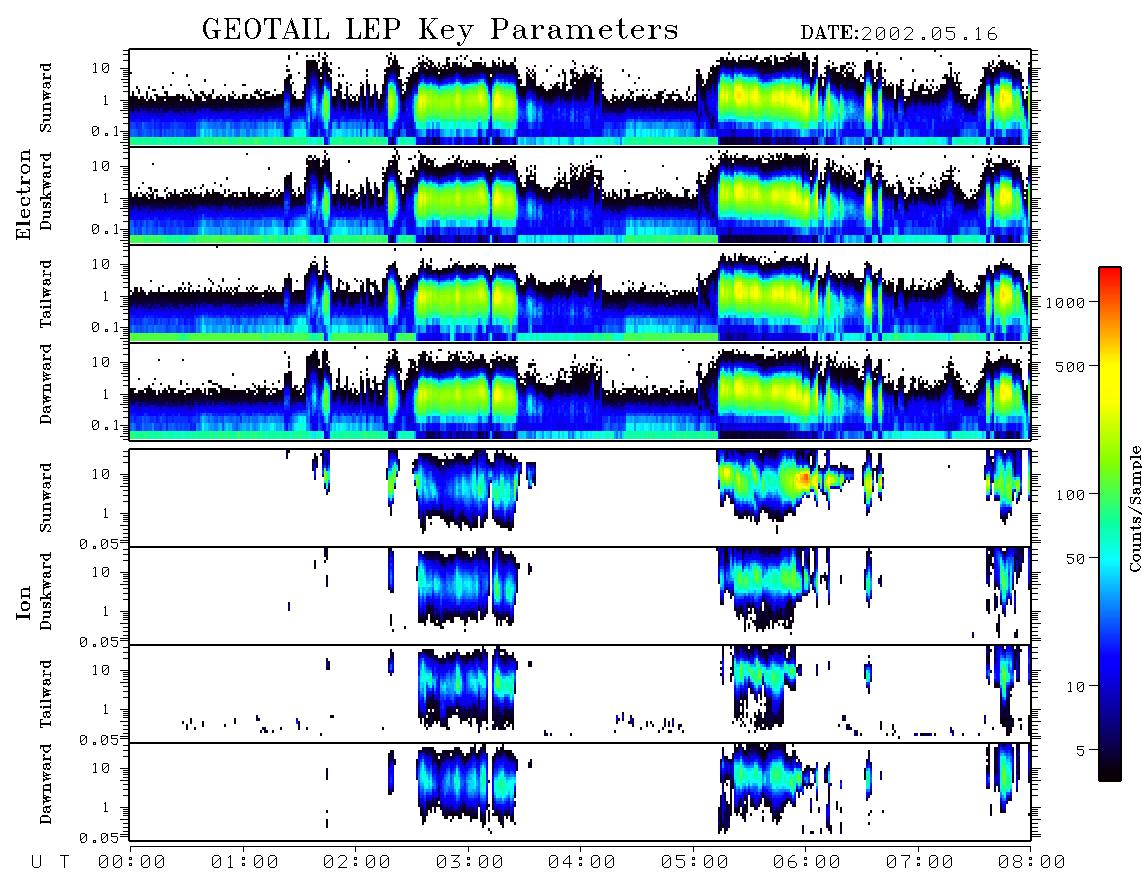This screenshot has width=1142, height=880.
Task: Click the colorbar tick value 5
Action: pos(1081,751)
